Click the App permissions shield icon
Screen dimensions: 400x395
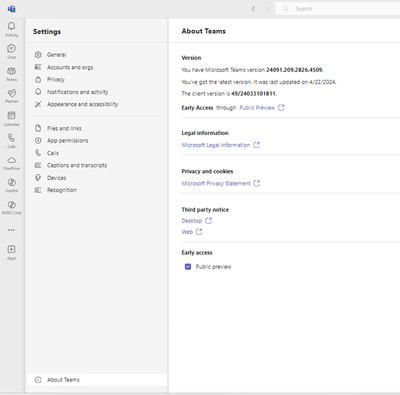[x=38, y=141]
